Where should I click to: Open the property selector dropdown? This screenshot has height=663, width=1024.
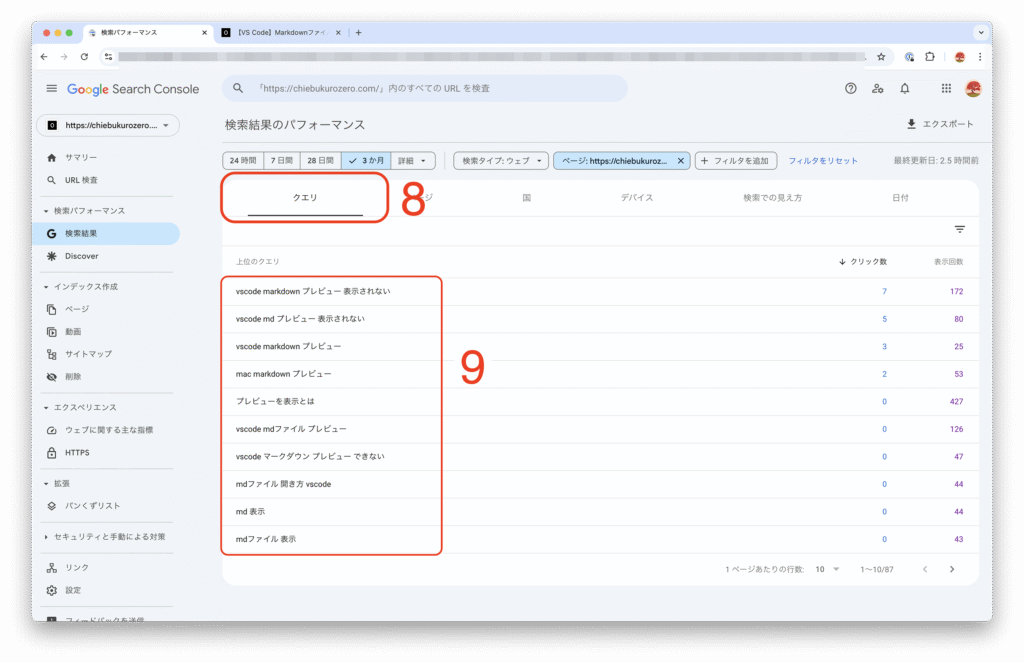108,125
